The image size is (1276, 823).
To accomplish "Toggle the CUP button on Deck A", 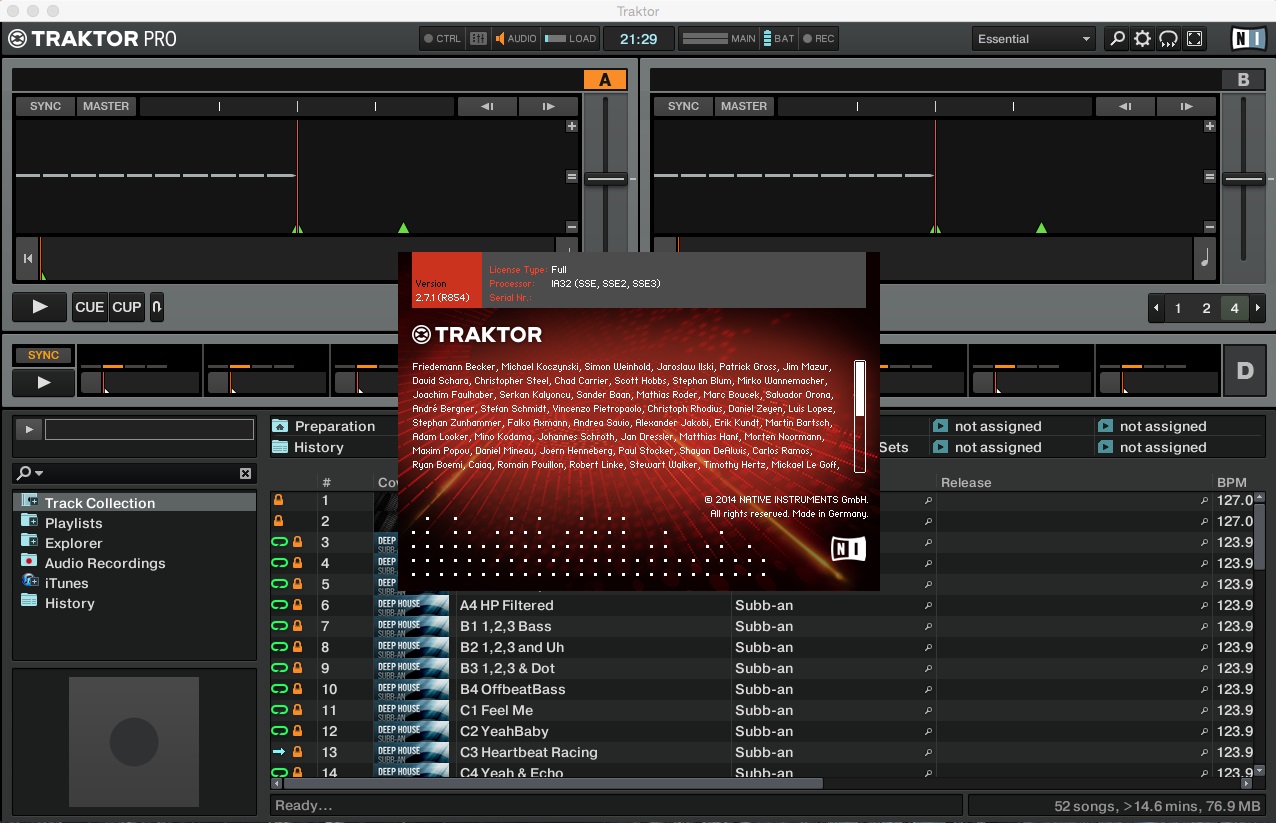I will (127, 307).
